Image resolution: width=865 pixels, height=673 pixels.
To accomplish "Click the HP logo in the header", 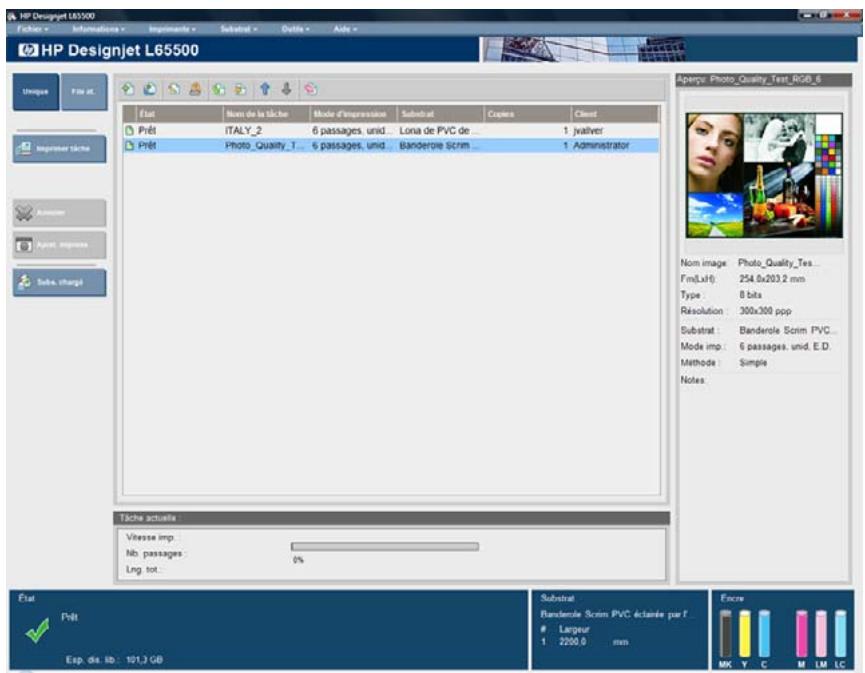I will tap(28, 50).
